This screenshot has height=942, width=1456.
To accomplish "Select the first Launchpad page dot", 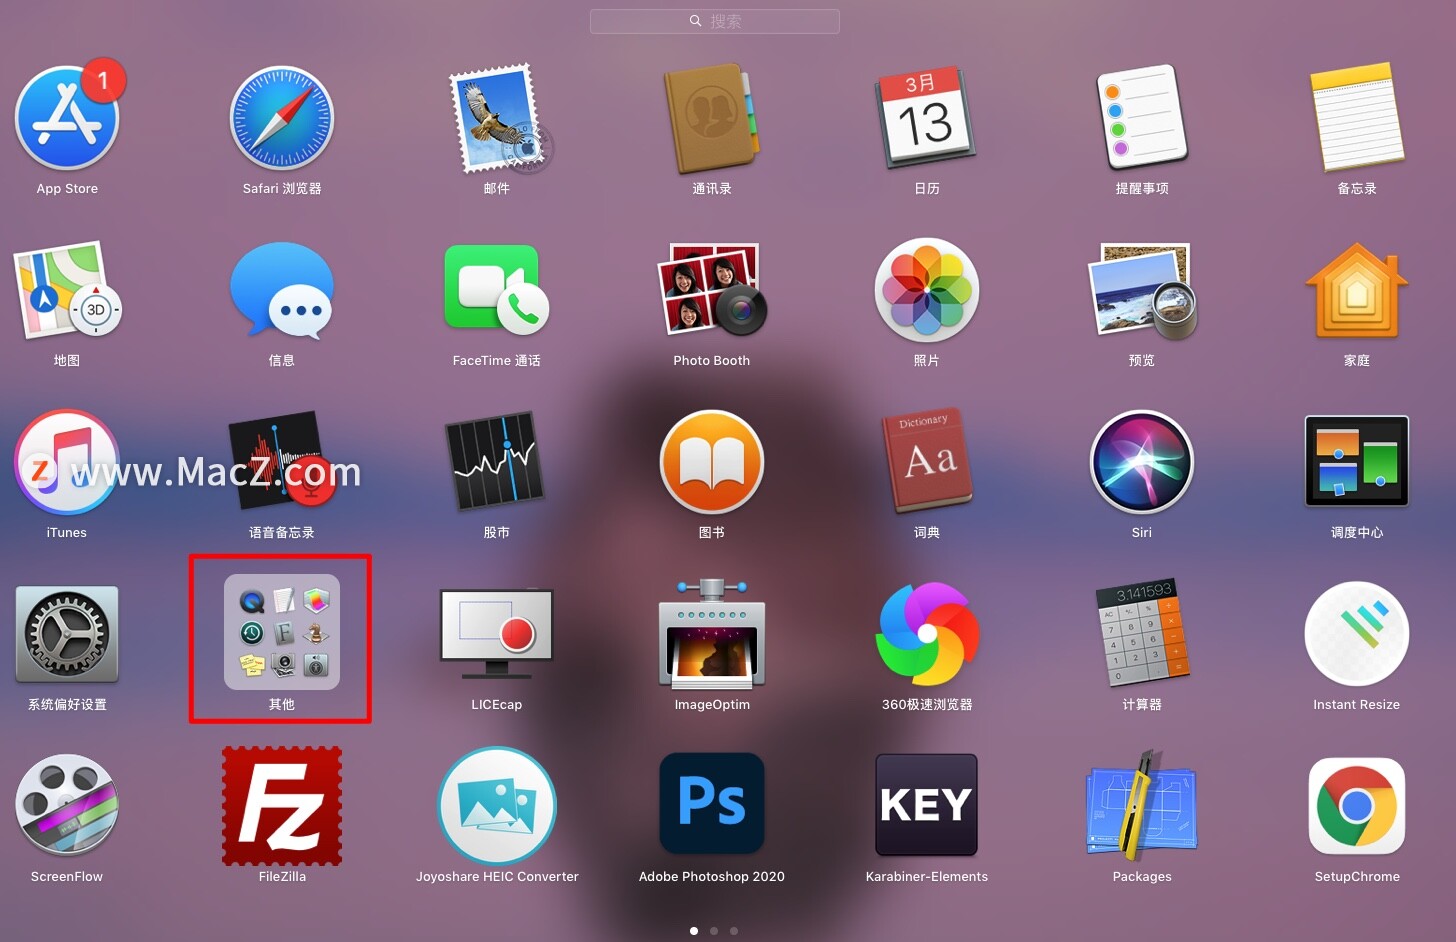I will pos(694,931).
